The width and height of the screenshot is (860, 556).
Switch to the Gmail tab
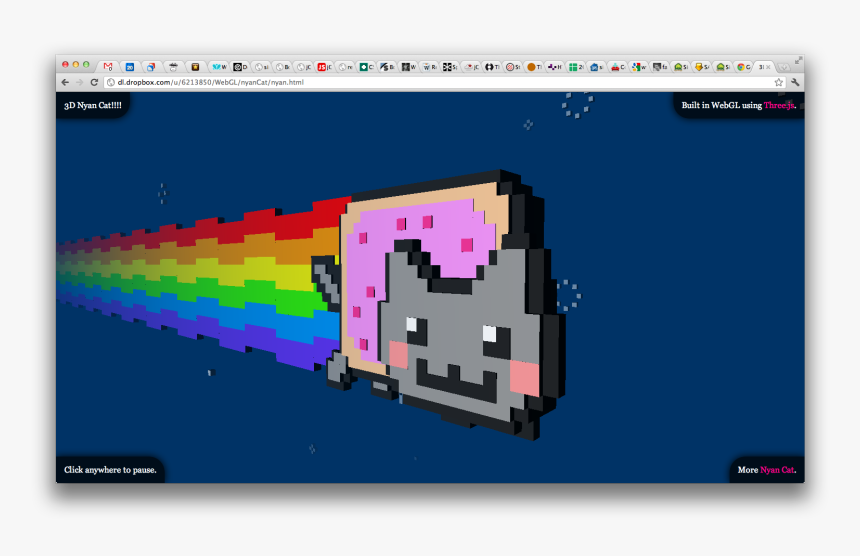click(x=108, y=67)
